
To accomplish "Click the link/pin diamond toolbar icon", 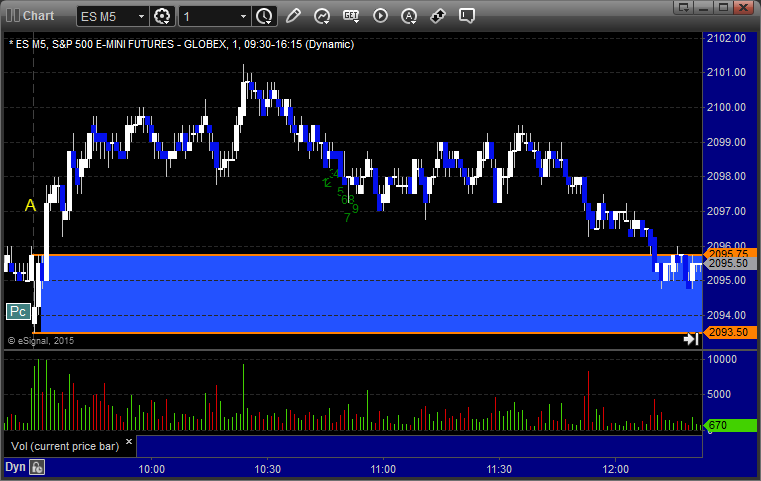I will [438, 17].
